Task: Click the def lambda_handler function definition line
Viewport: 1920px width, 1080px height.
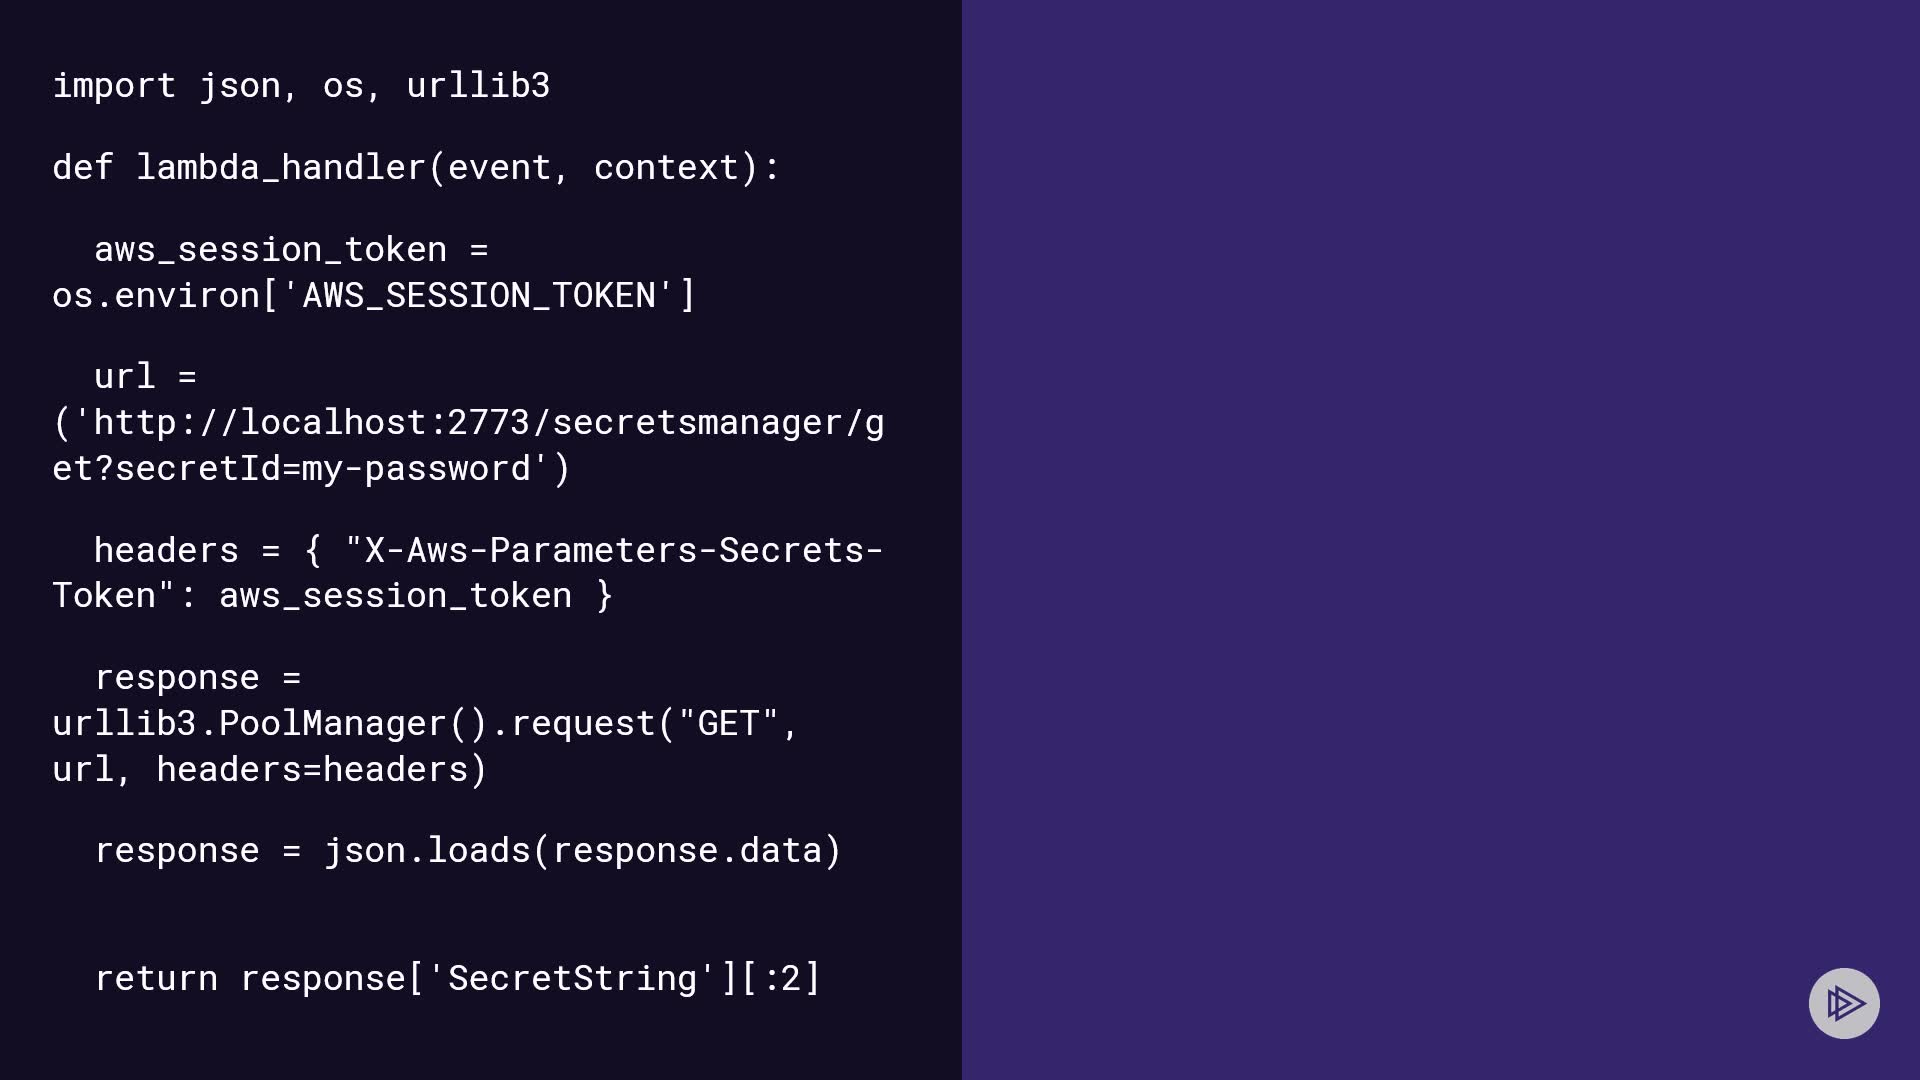Action: [x=416, y=168]
